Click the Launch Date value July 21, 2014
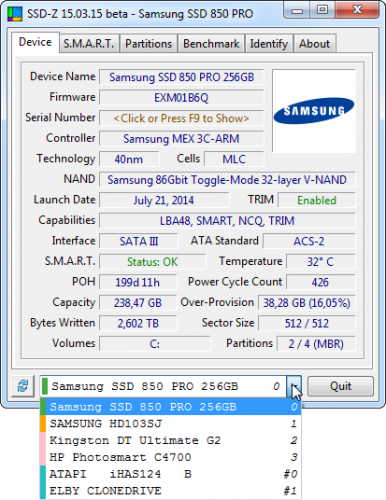 click(x=164, y=200)
